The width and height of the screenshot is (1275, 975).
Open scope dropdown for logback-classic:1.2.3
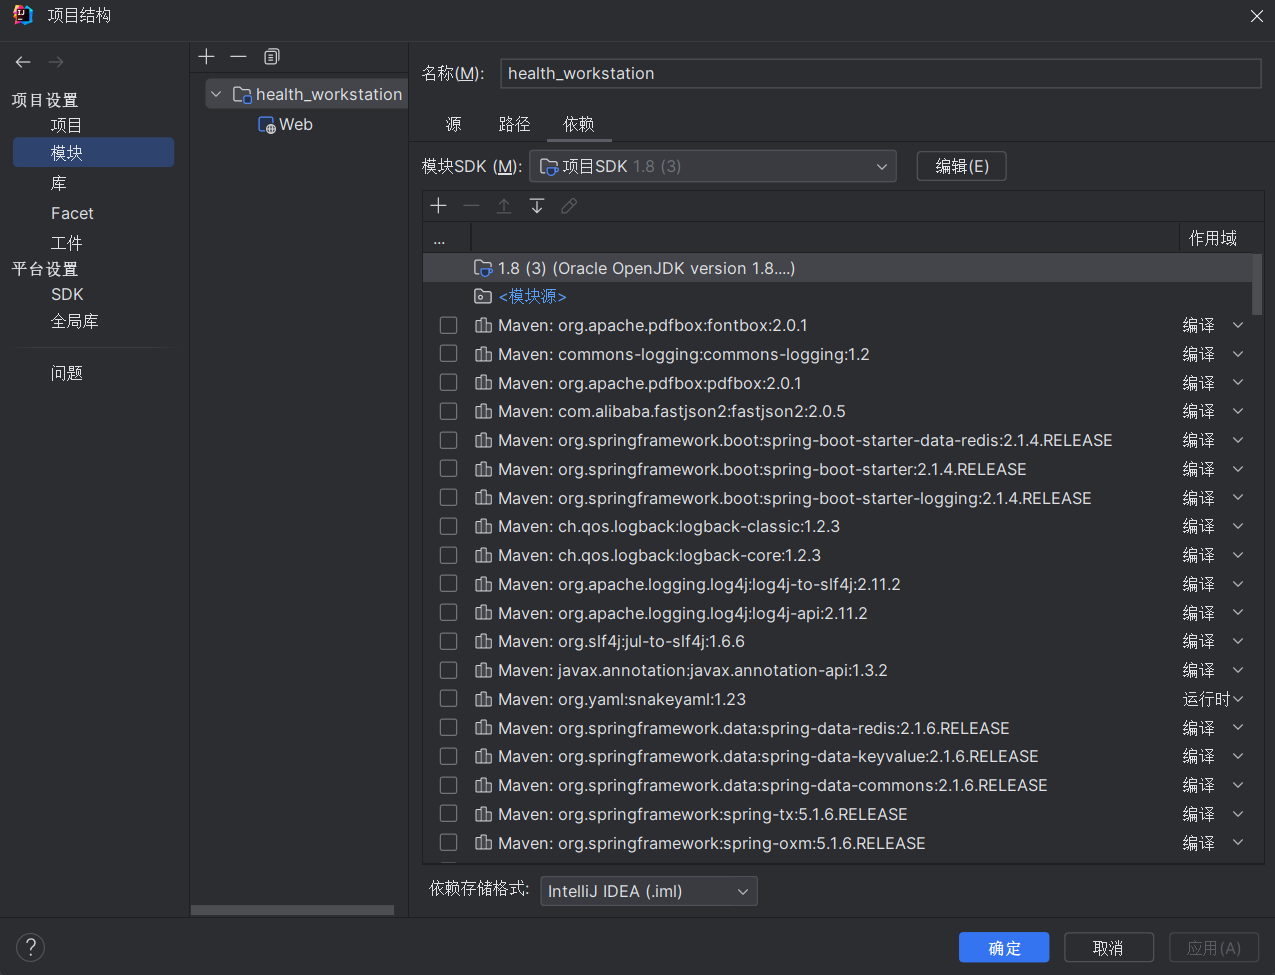coord(1238,526)
